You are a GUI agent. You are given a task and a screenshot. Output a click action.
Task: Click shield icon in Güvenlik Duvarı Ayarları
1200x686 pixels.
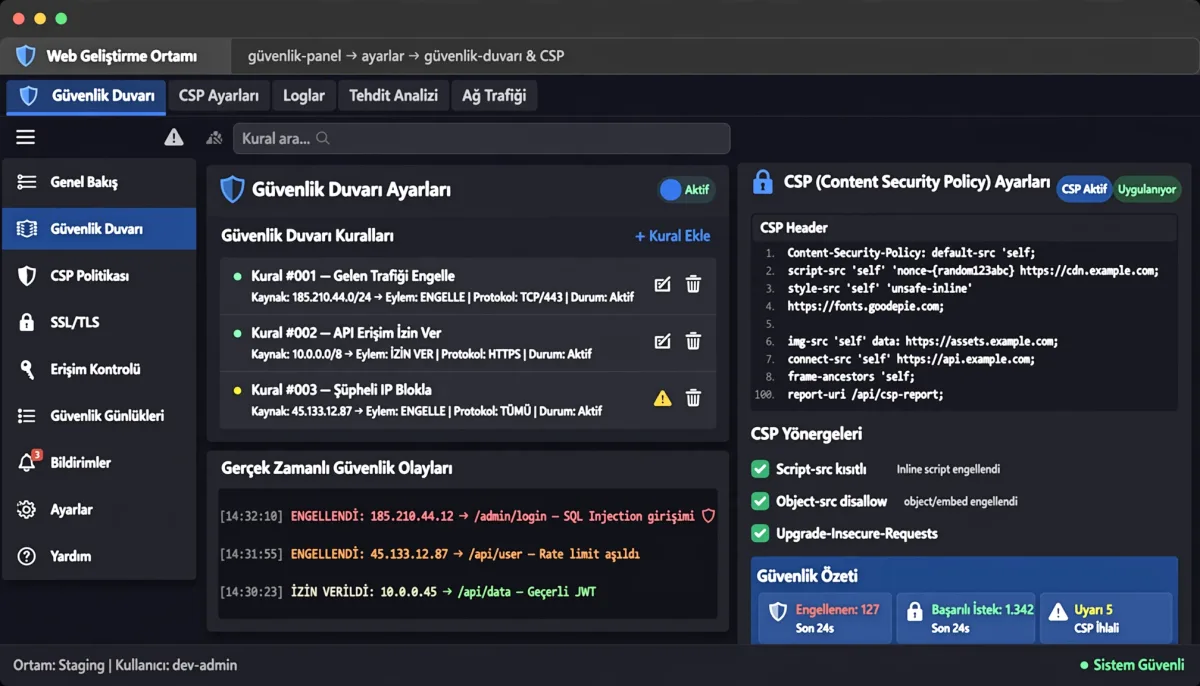pos(232,189)
